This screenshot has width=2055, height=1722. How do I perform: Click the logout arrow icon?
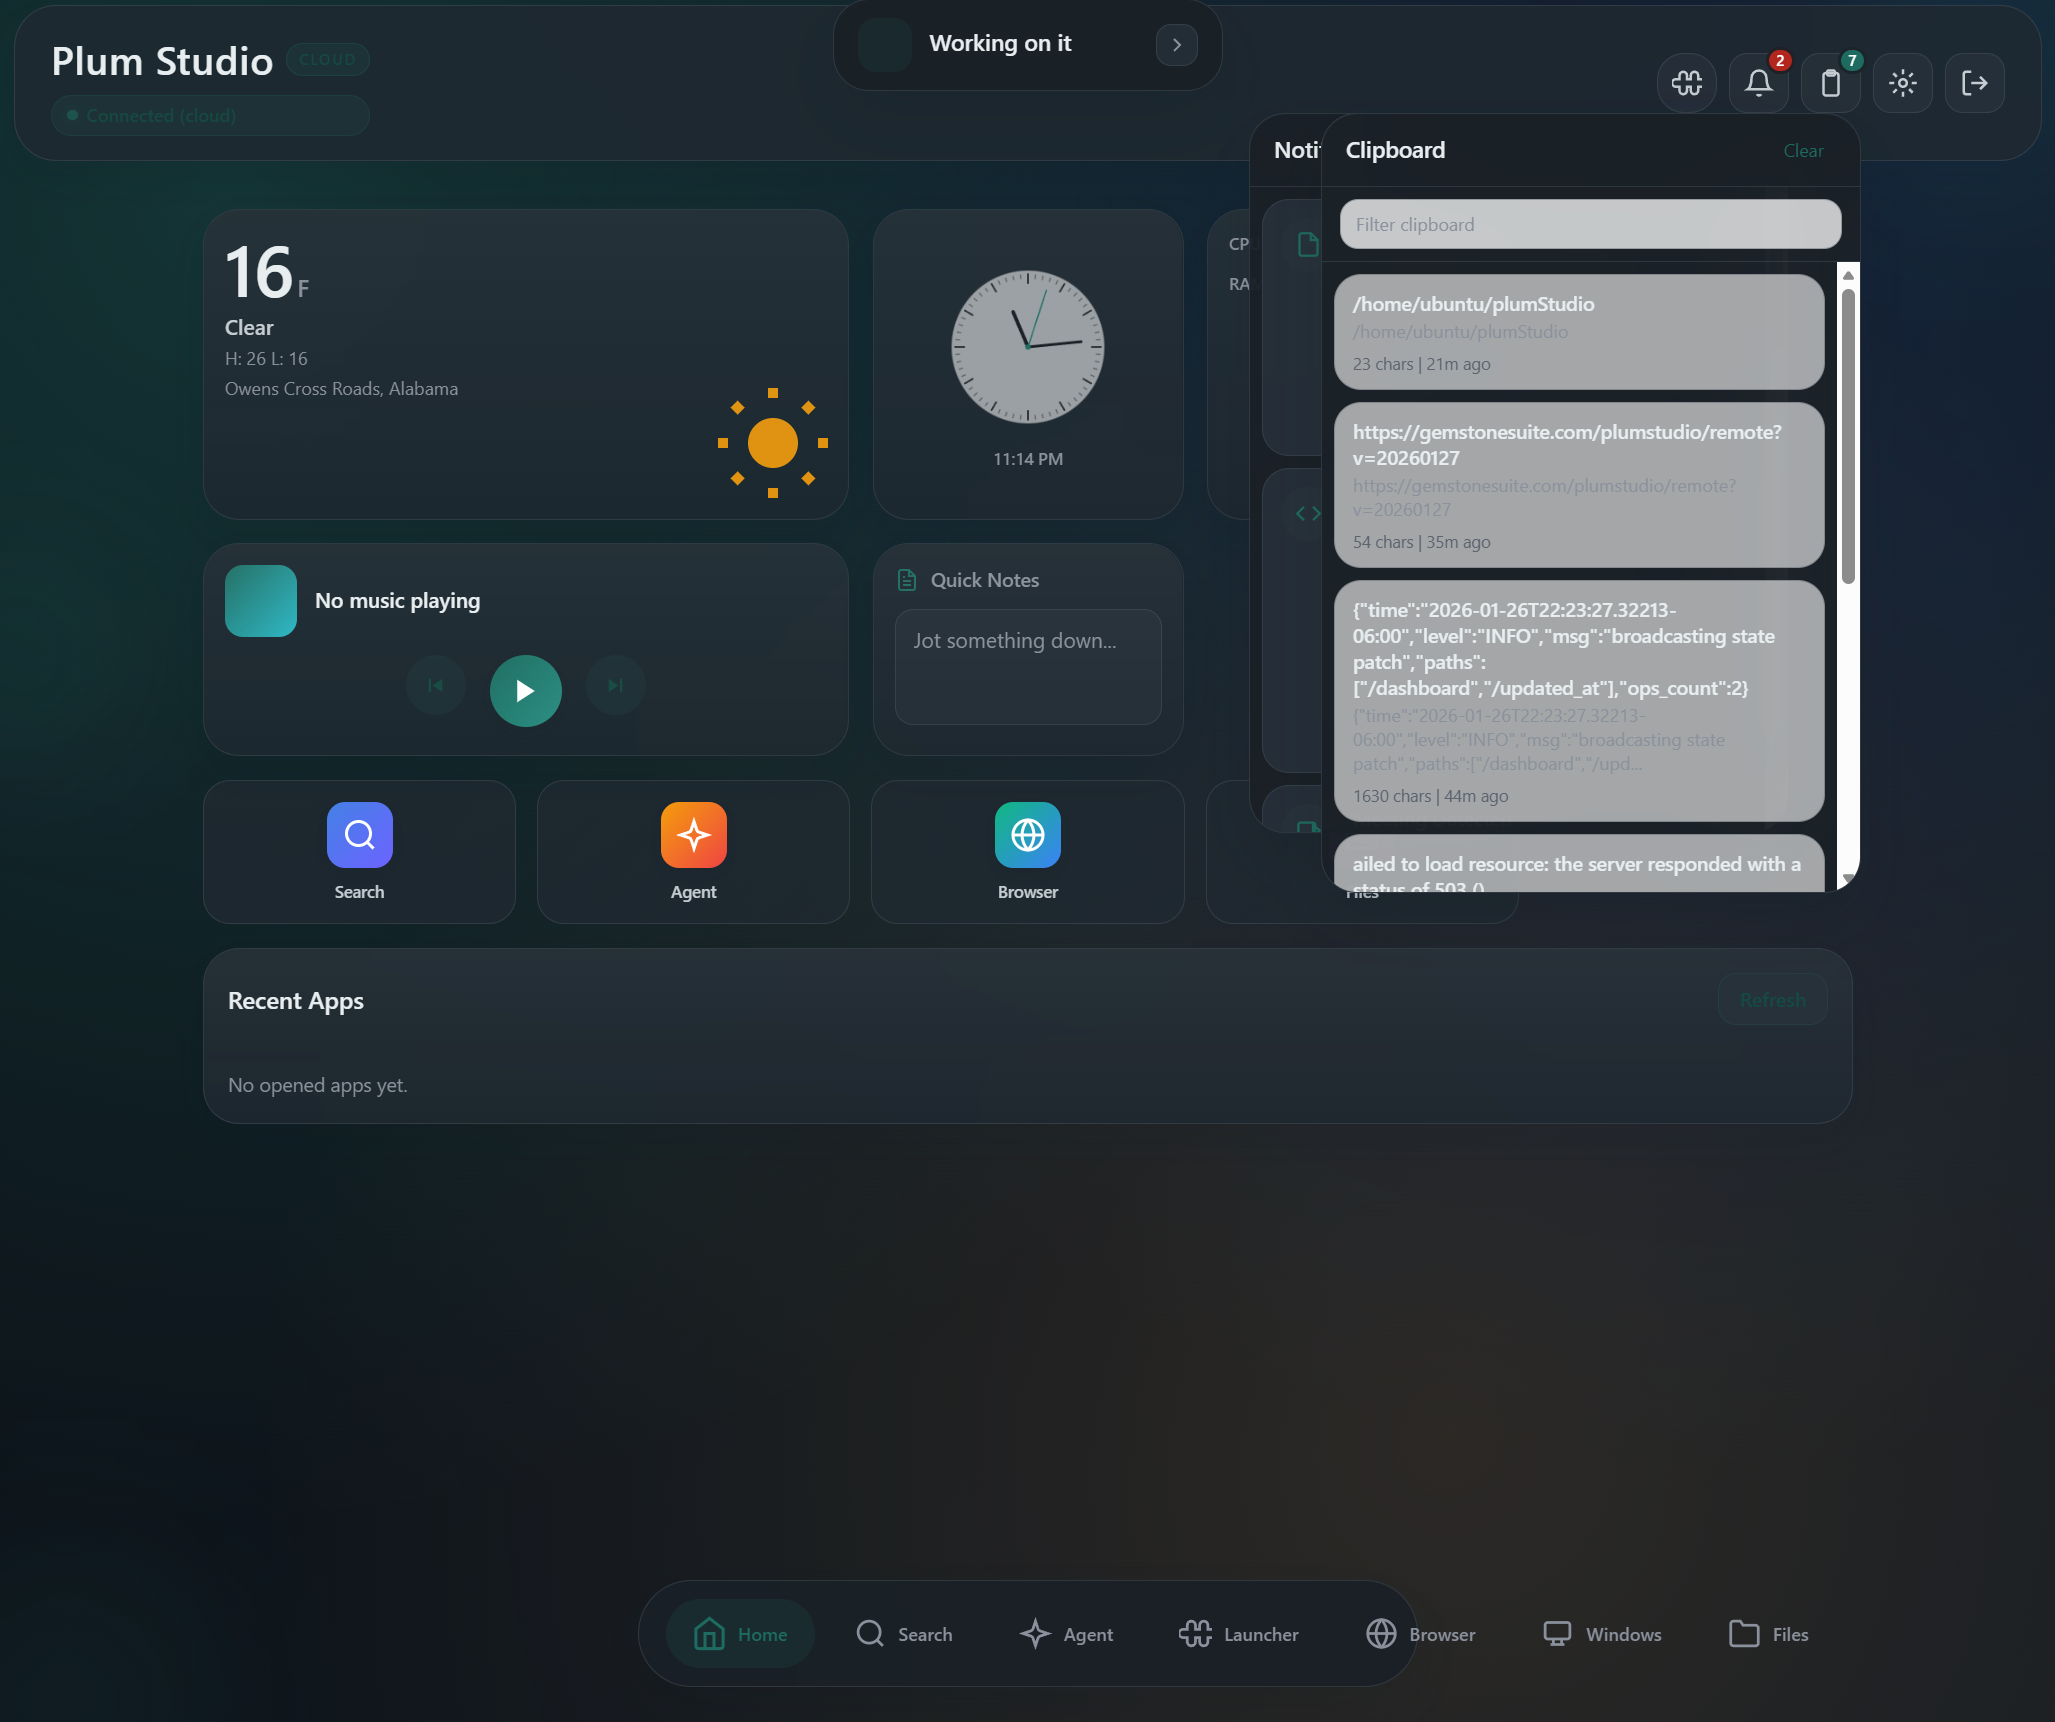(1974, 83)
